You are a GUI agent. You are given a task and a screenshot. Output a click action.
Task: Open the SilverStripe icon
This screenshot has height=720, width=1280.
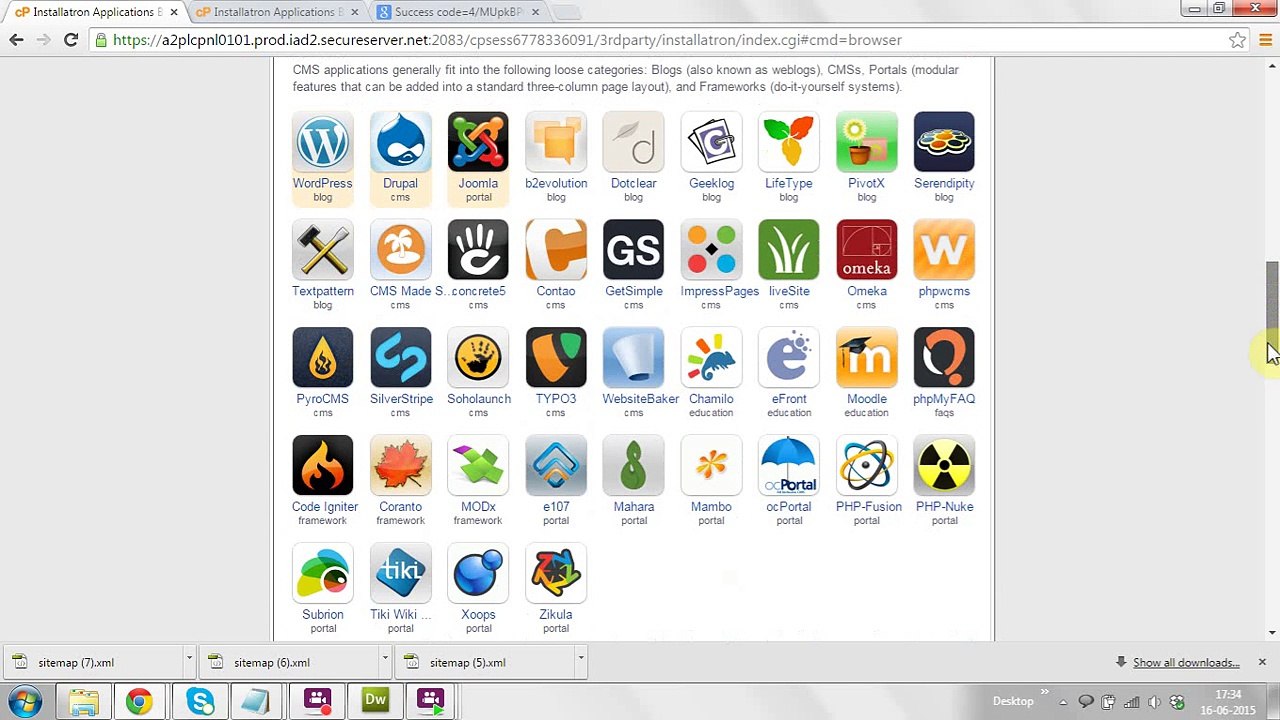pyautogui.click(x=400, y=358)
